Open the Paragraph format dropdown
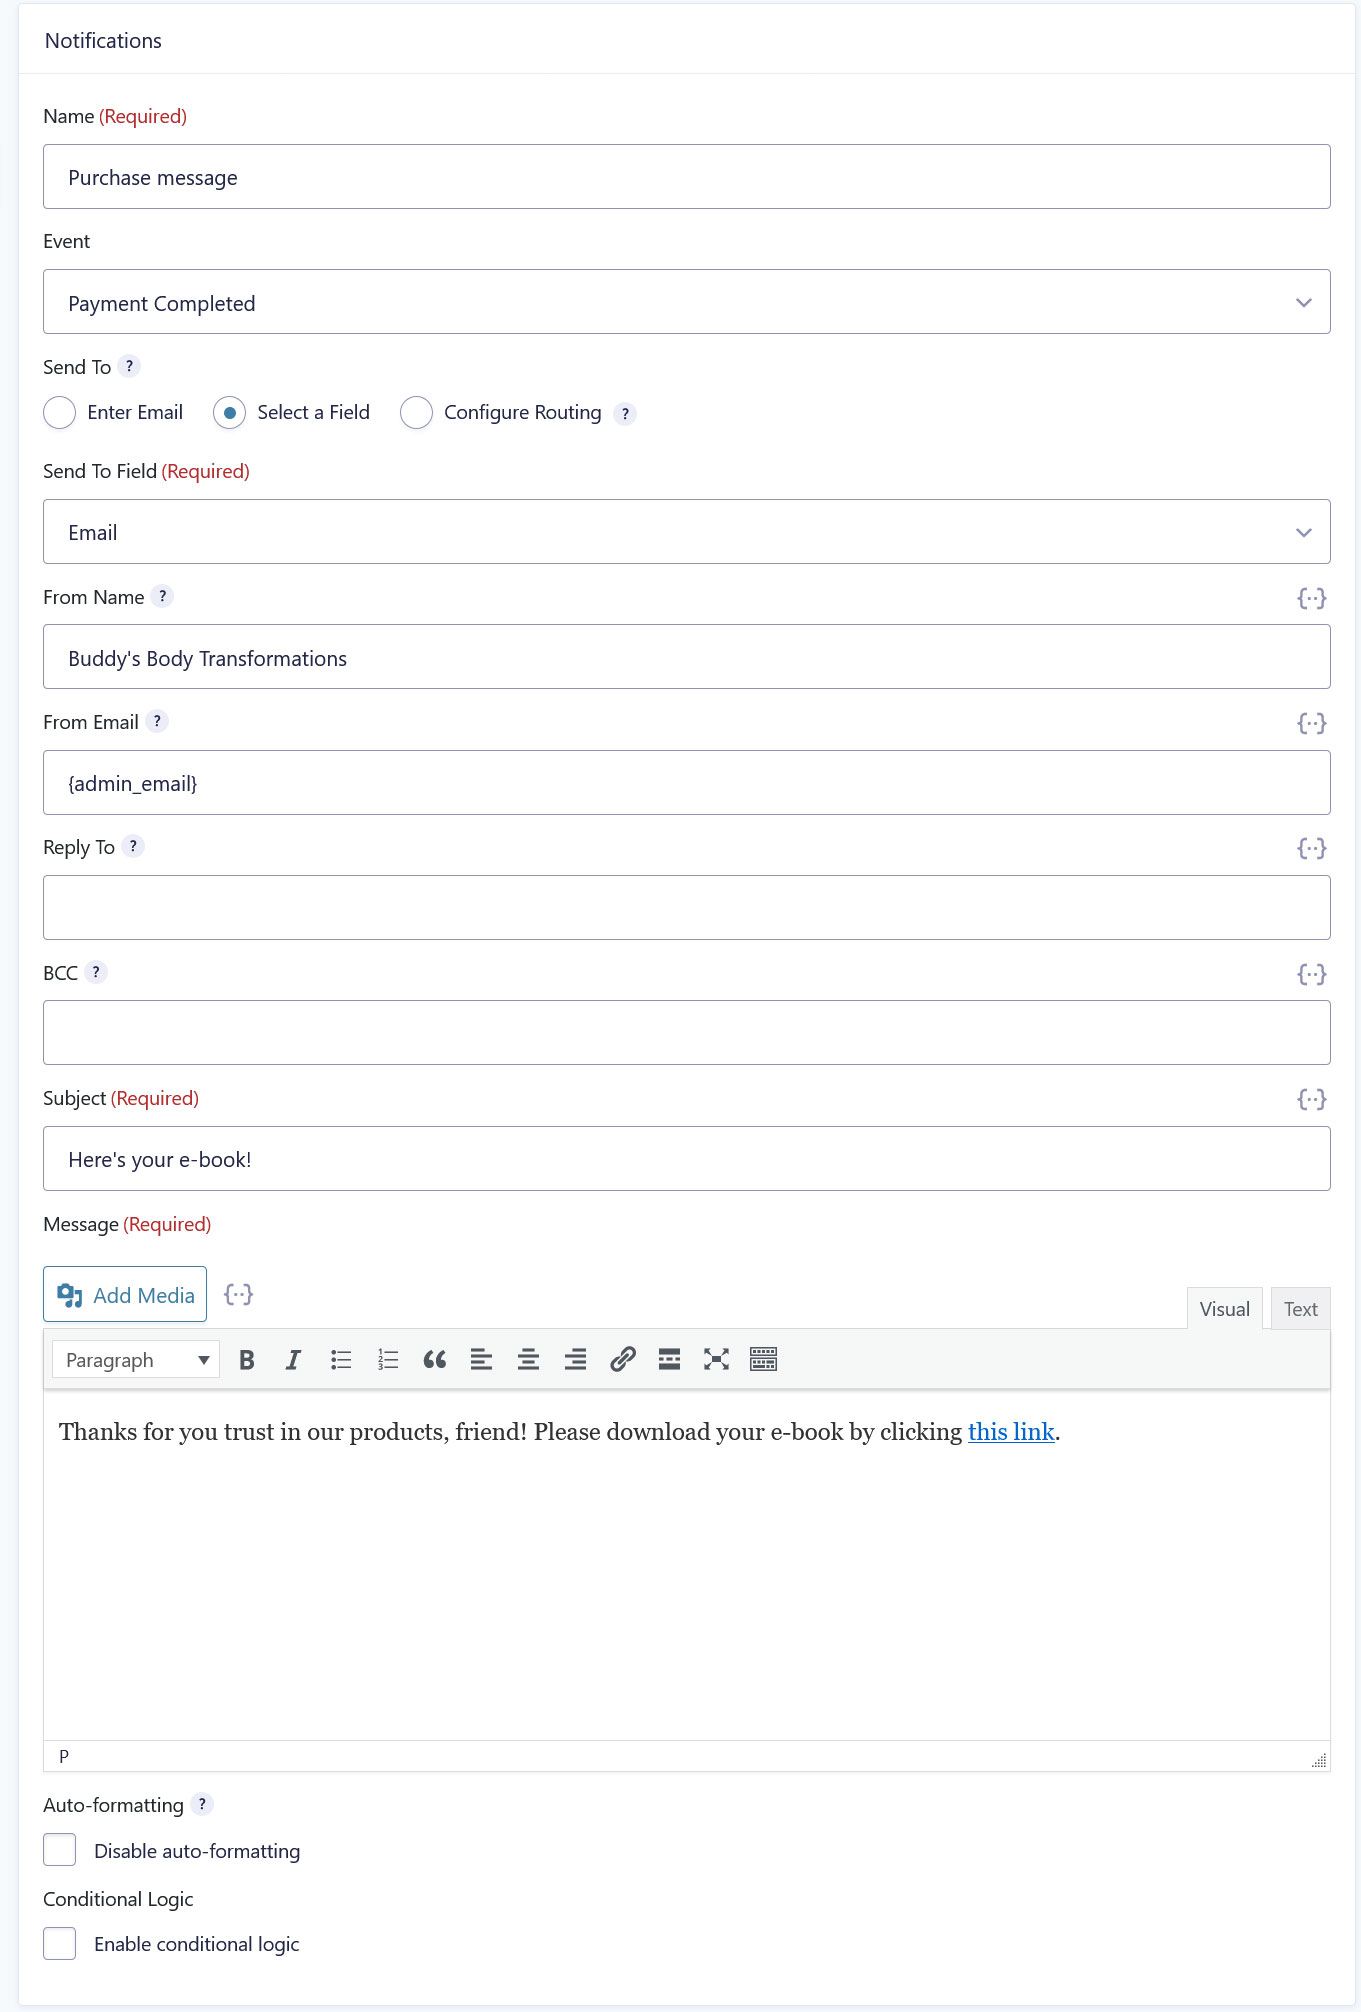The image size is (1361, 2012). coord(136,1359)
